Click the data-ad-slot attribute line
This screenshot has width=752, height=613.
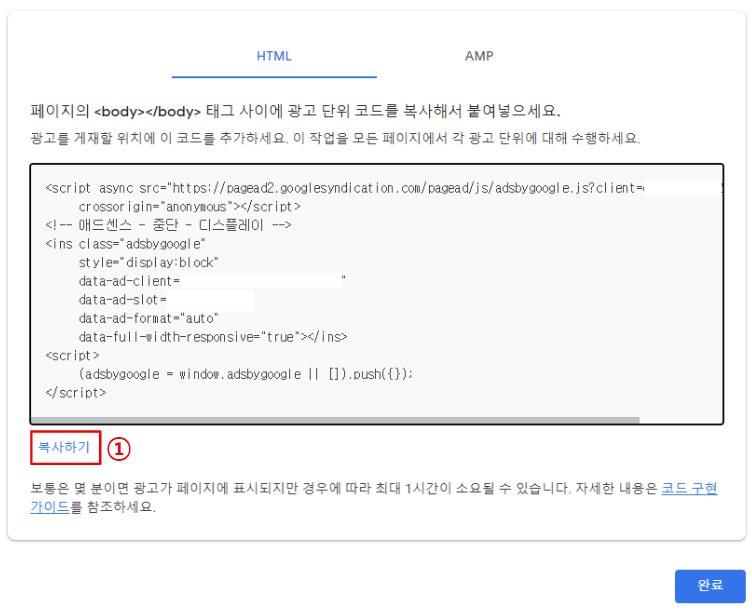(166, 300)
